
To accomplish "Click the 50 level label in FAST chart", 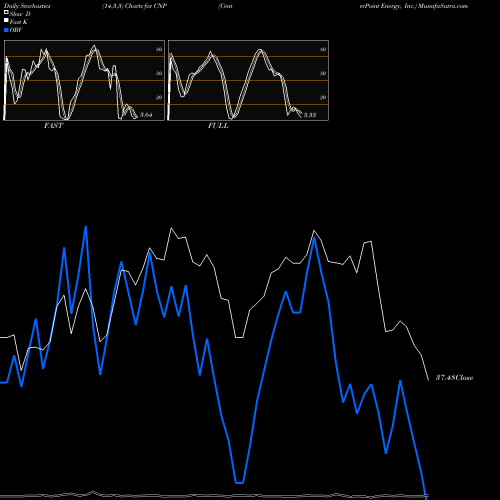I will 159,73.
